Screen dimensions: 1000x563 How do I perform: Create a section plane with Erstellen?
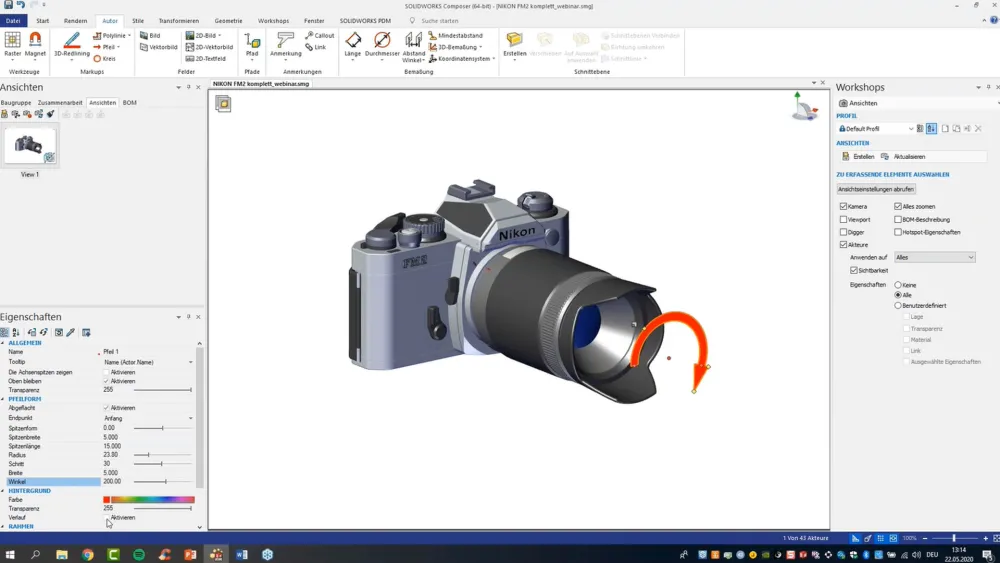(515, 45)
